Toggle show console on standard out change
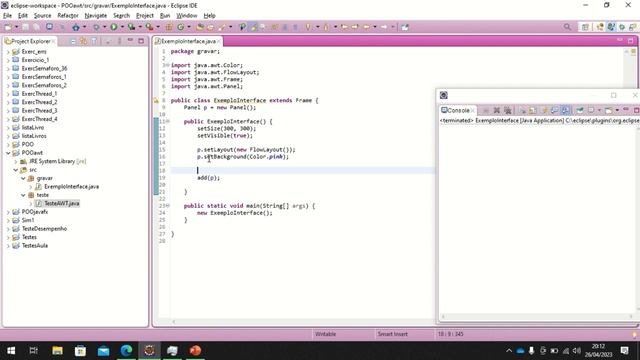This screenshot has width=640, height=360. click(x=554, y=110)
